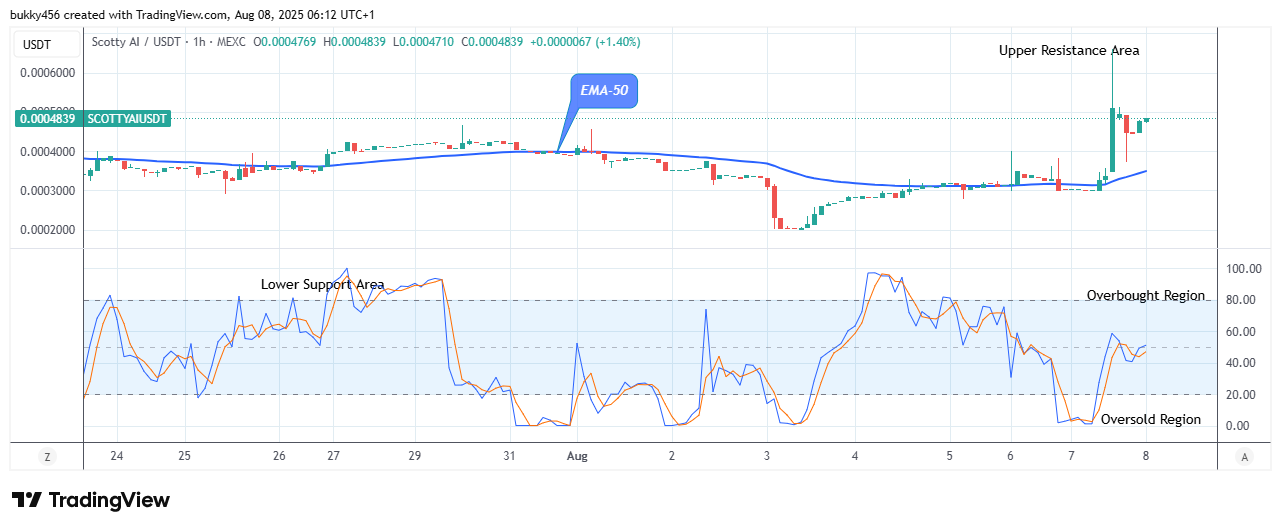Image resolution: width=1281 pixels, height=530 pixels.
Task: Click the '5' date on time axis
Action: tap(950, 456)
